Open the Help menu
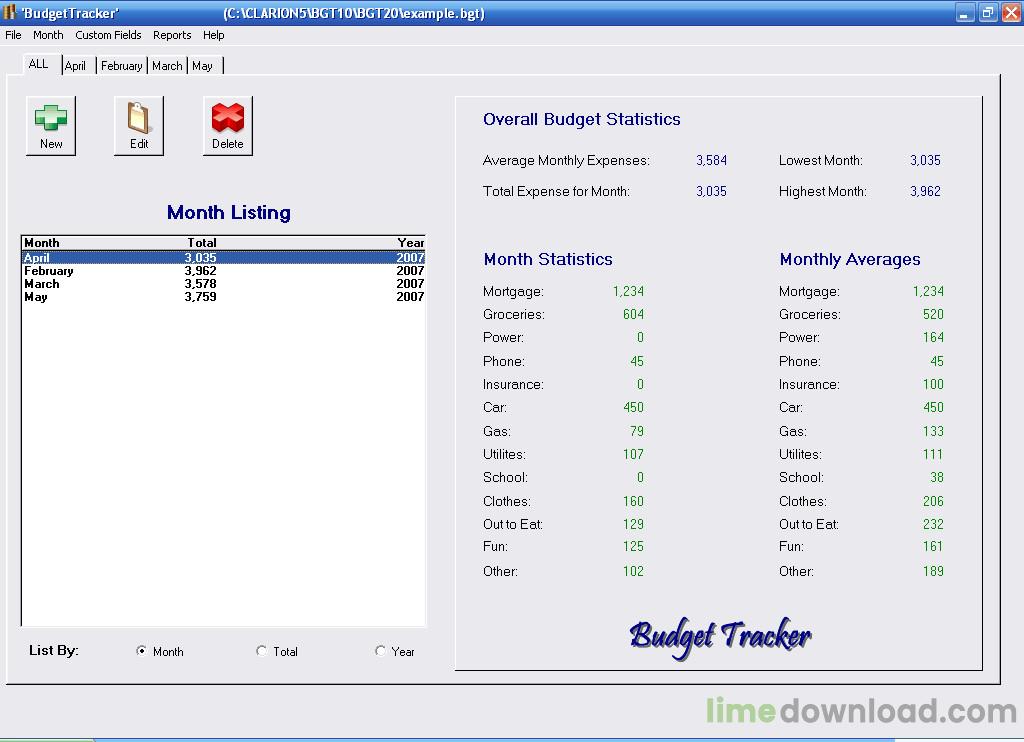Screen dimensions: 1024x742 coord(214,35)
